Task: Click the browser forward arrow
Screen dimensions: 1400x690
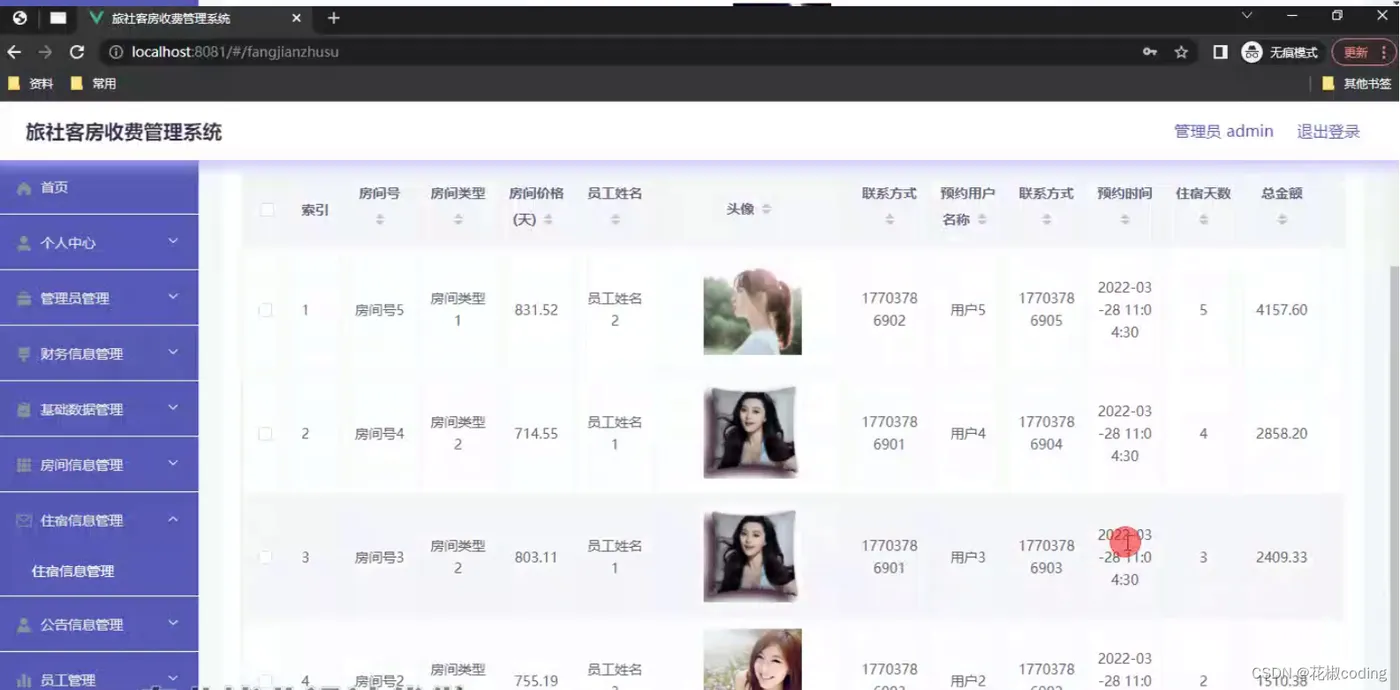Action: [45, 52]
